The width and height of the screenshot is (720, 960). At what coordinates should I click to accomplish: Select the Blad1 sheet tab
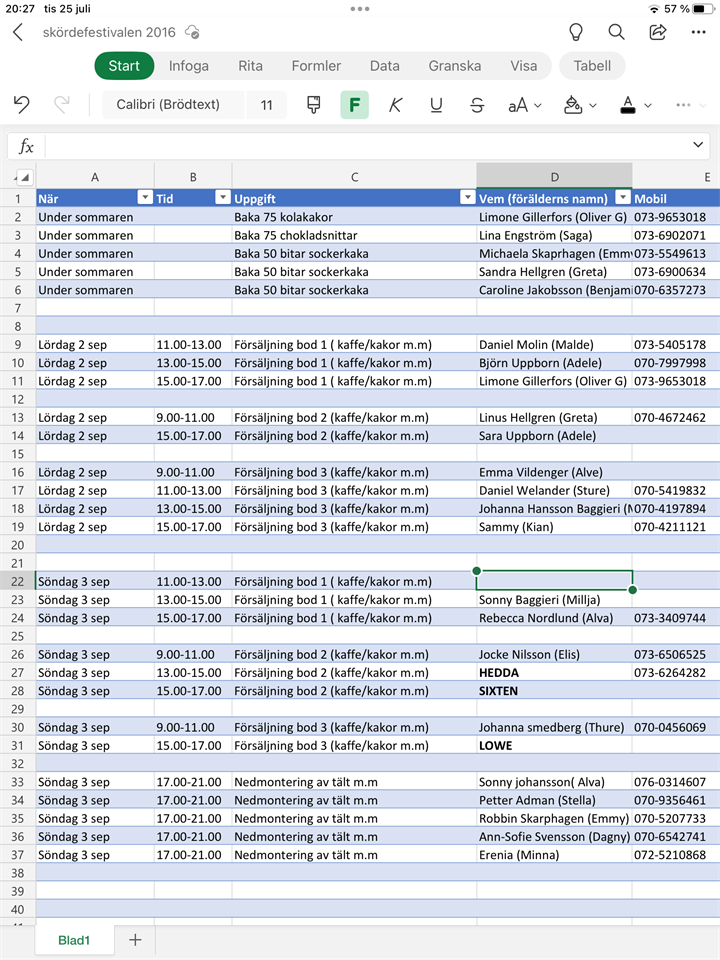tap(74, 940)
